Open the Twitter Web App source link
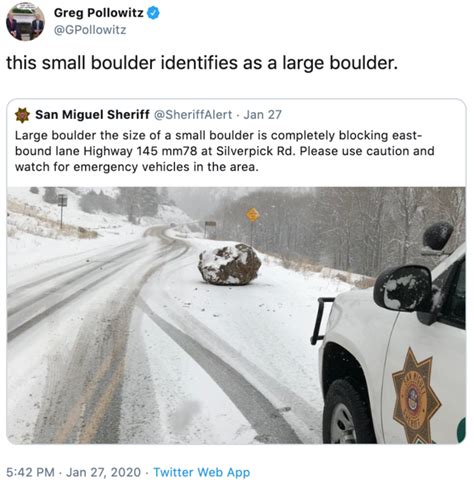Viewport: 474px width, 485px height. (x=202, y=472)
